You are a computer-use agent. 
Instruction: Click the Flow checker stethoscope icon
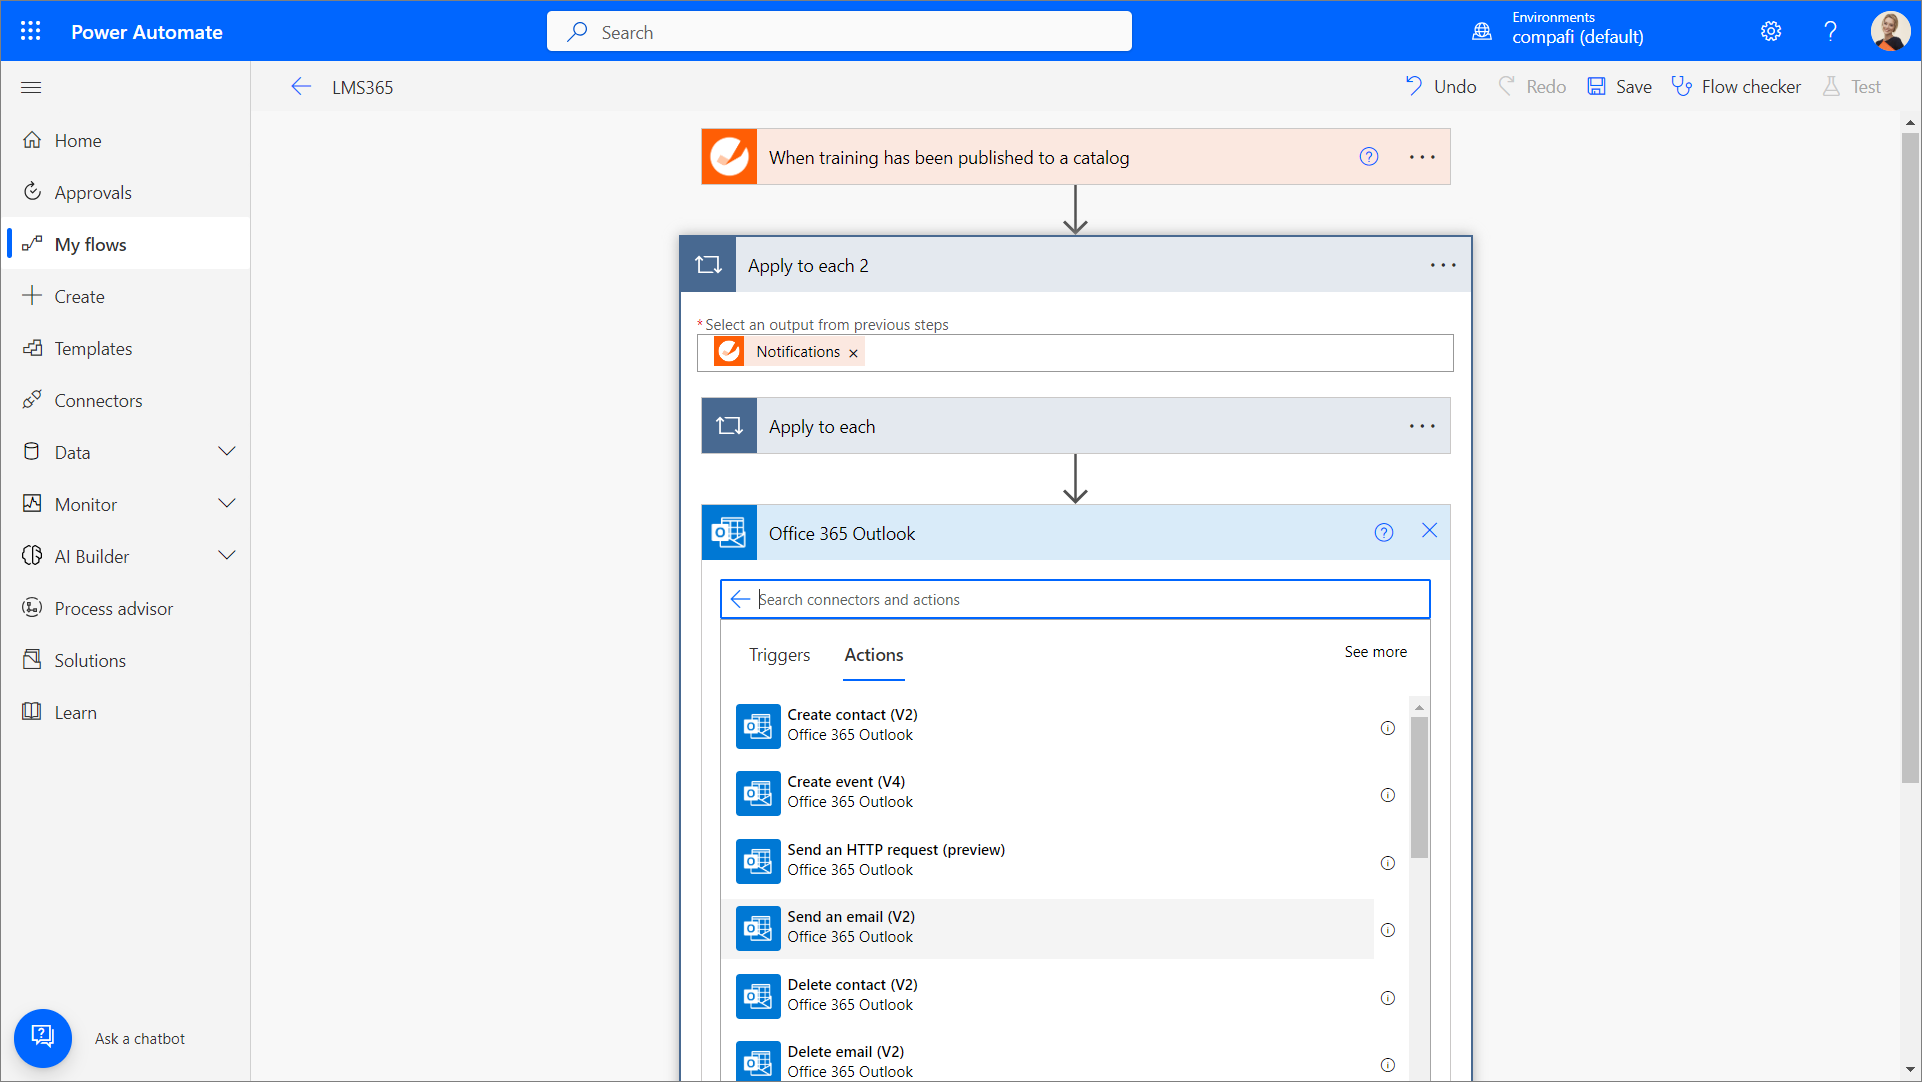(x=1682, y=87)
